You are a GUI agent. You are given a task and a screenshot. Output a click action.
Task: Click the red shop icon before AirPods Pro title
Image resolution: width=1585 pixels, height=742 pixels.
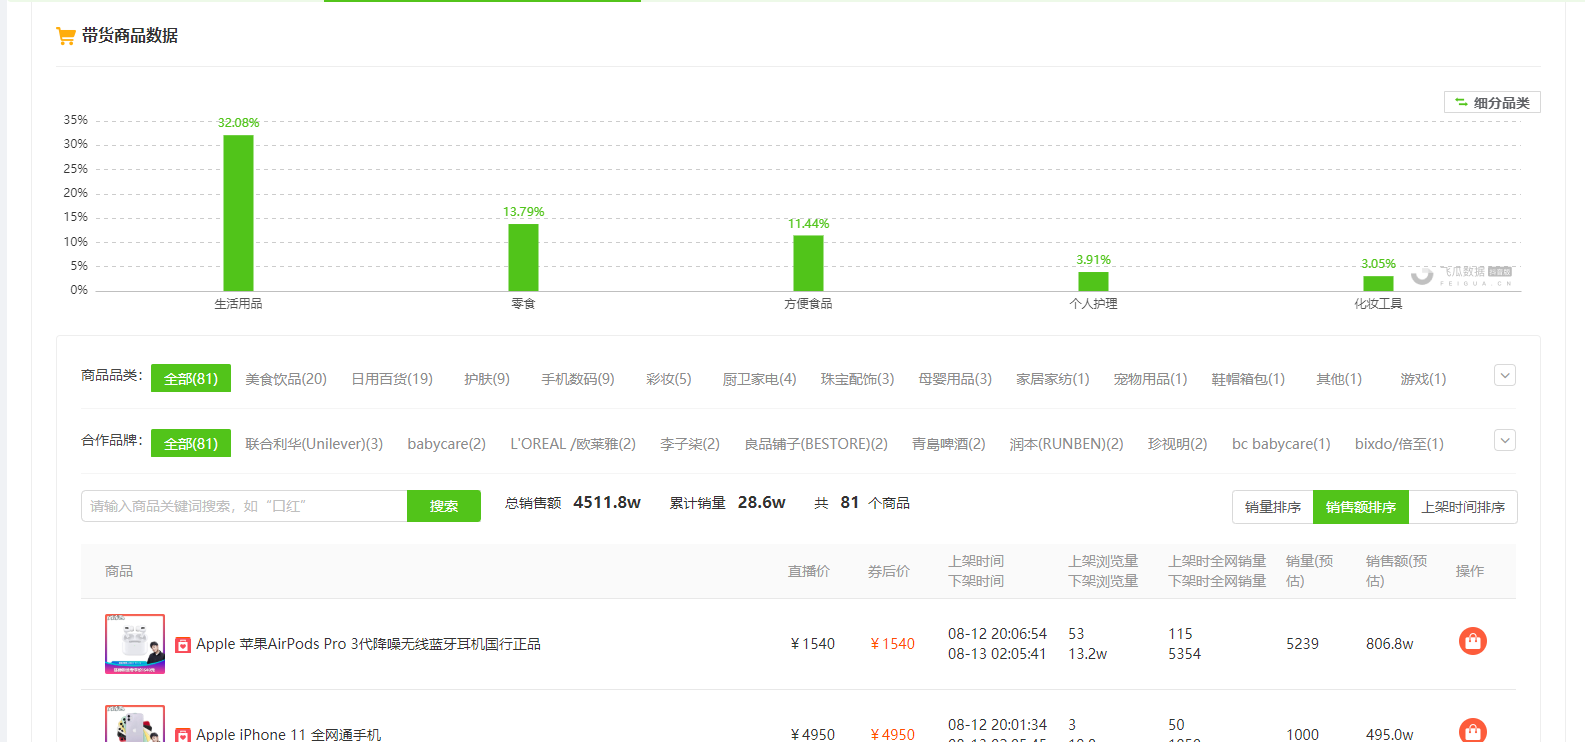tap(183, 645)
